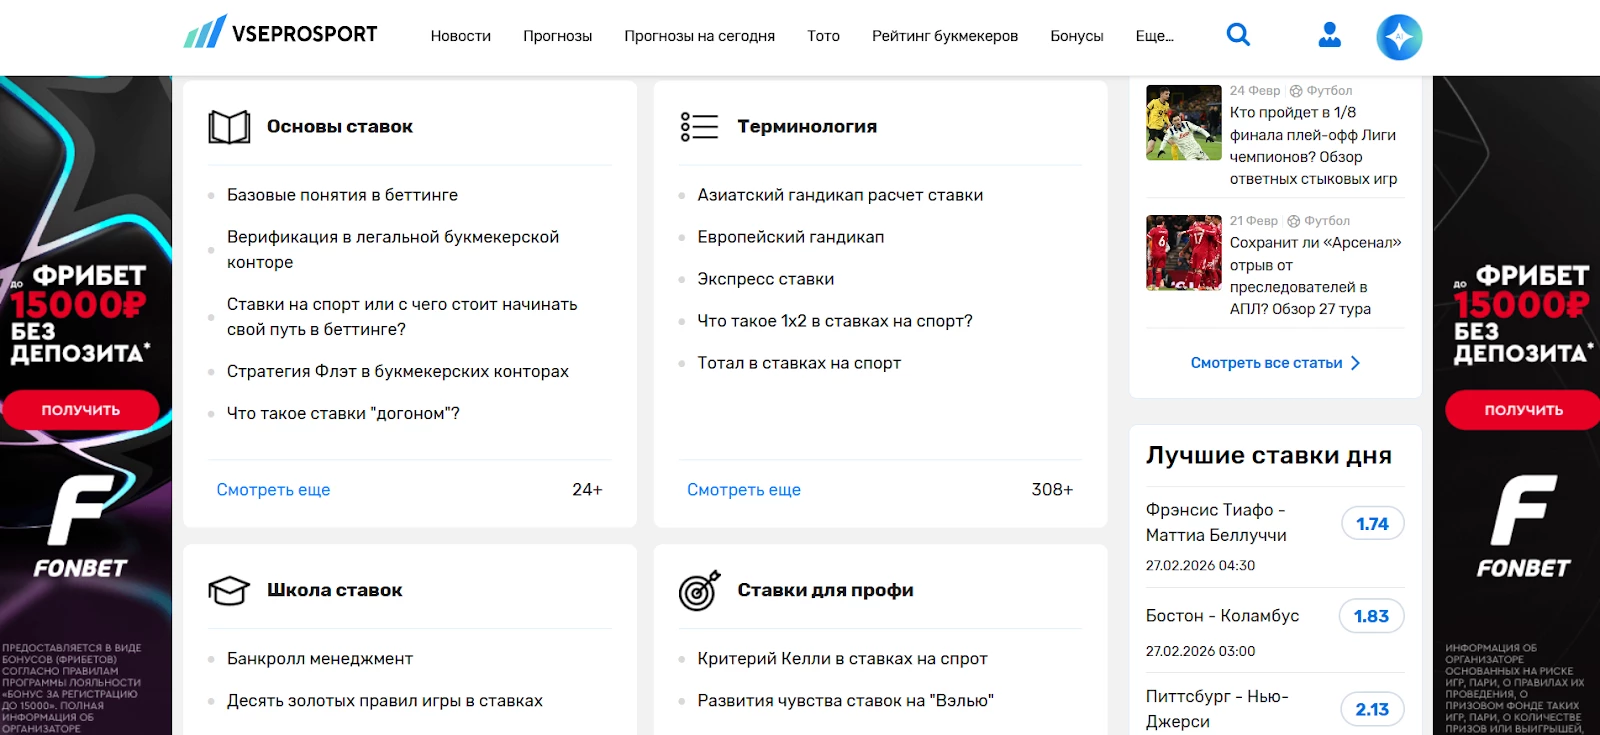1600x735 pixels.
Task: Open Экспресс ставки article
Action: [766, 279]
